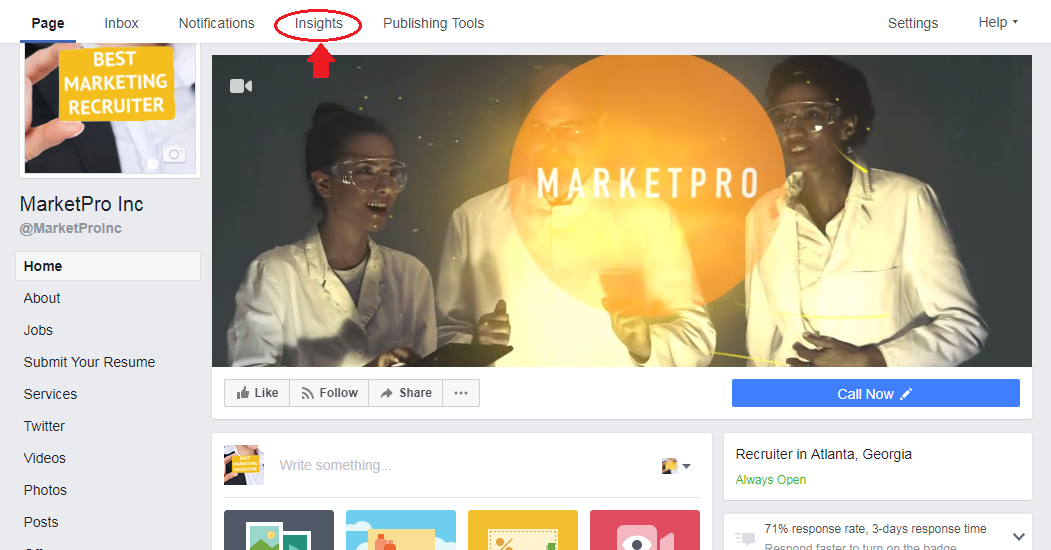
Task: Click the pencil edit icon on Call Now
Action: point(906,394)
